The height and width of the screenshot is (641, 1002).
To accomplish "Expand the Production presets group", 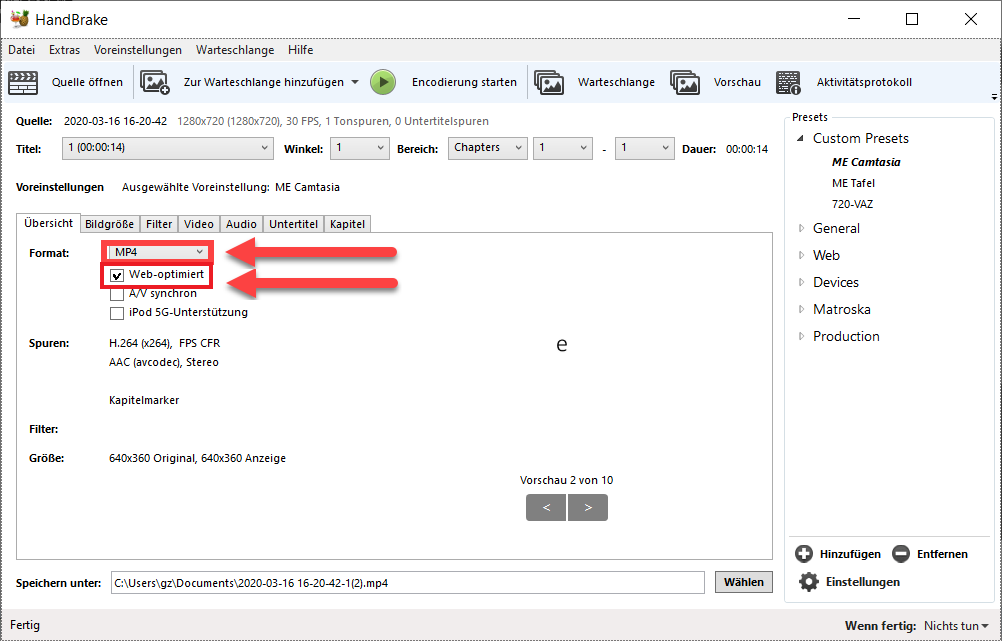I will point(801,336).
